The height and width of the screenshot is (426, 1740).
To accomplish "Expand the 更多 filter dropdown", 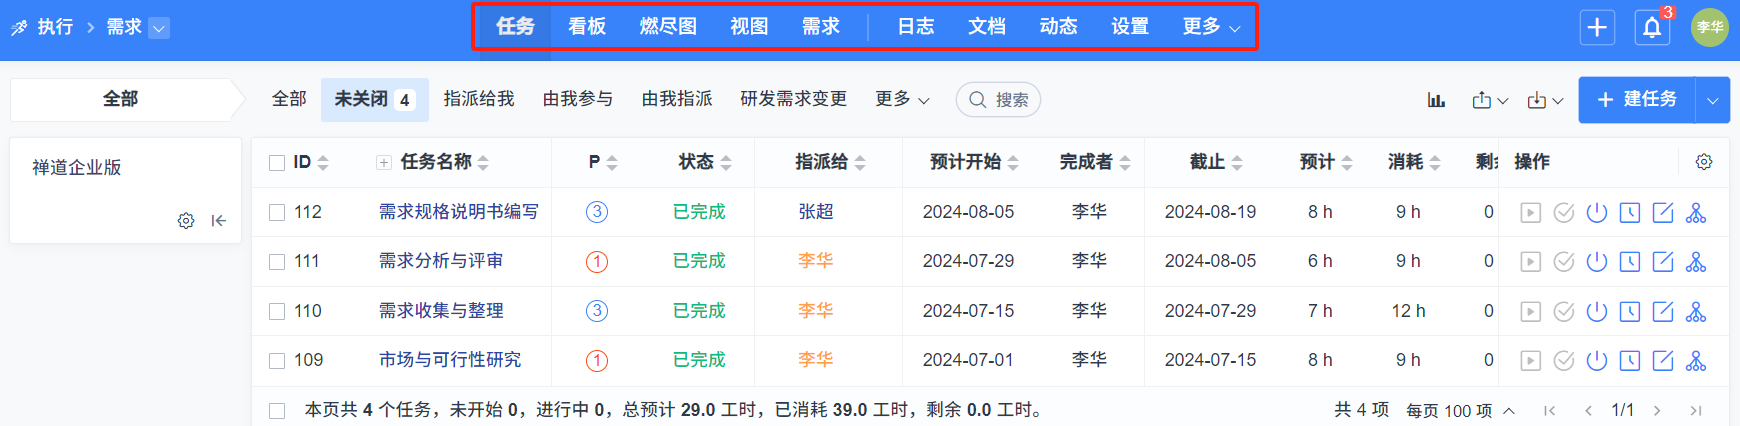I will coord(902,99).
